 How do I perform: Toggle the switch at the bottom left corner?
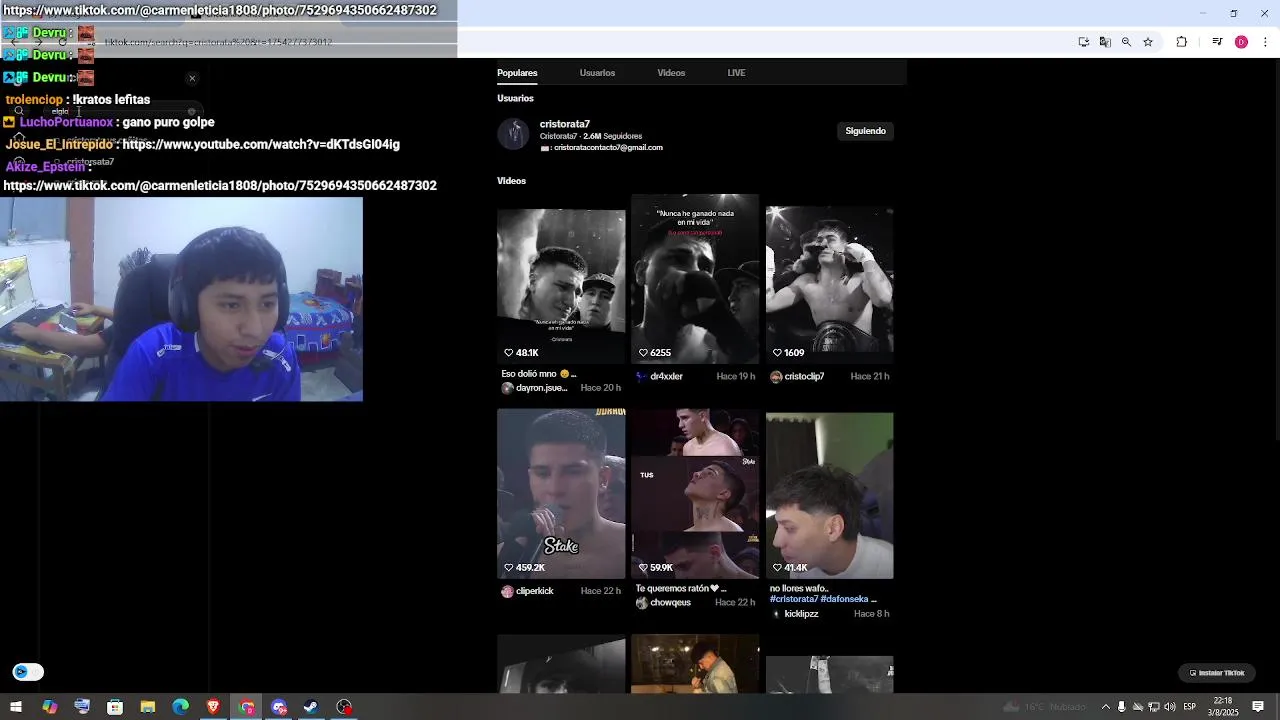pyautogui.click(x=28, y=672)
